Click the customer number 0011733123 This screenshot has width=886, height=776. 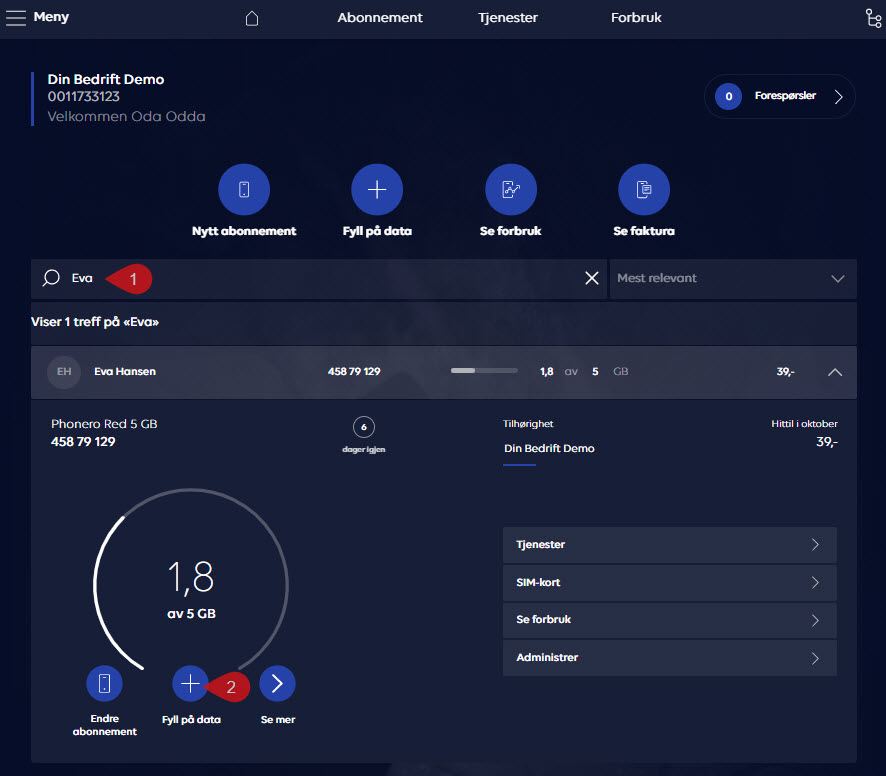(84, 97)
